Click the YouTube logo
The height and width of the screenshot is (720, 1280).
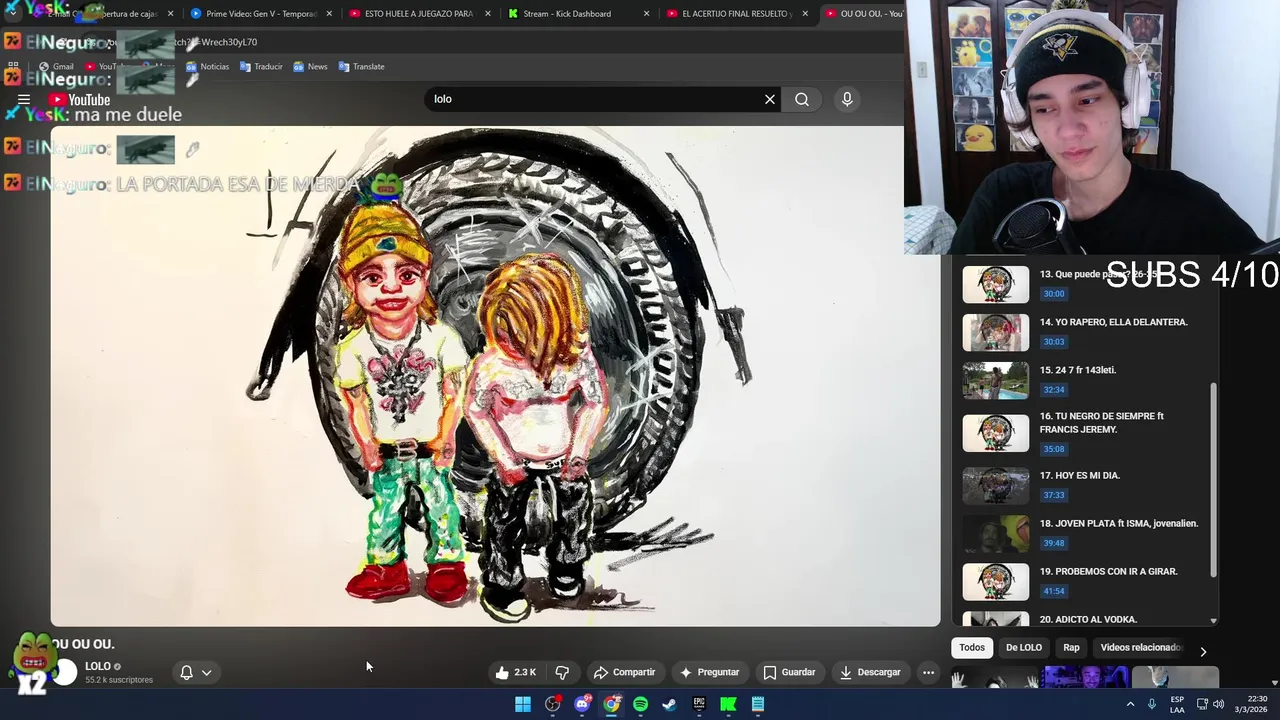click(79, 99)
